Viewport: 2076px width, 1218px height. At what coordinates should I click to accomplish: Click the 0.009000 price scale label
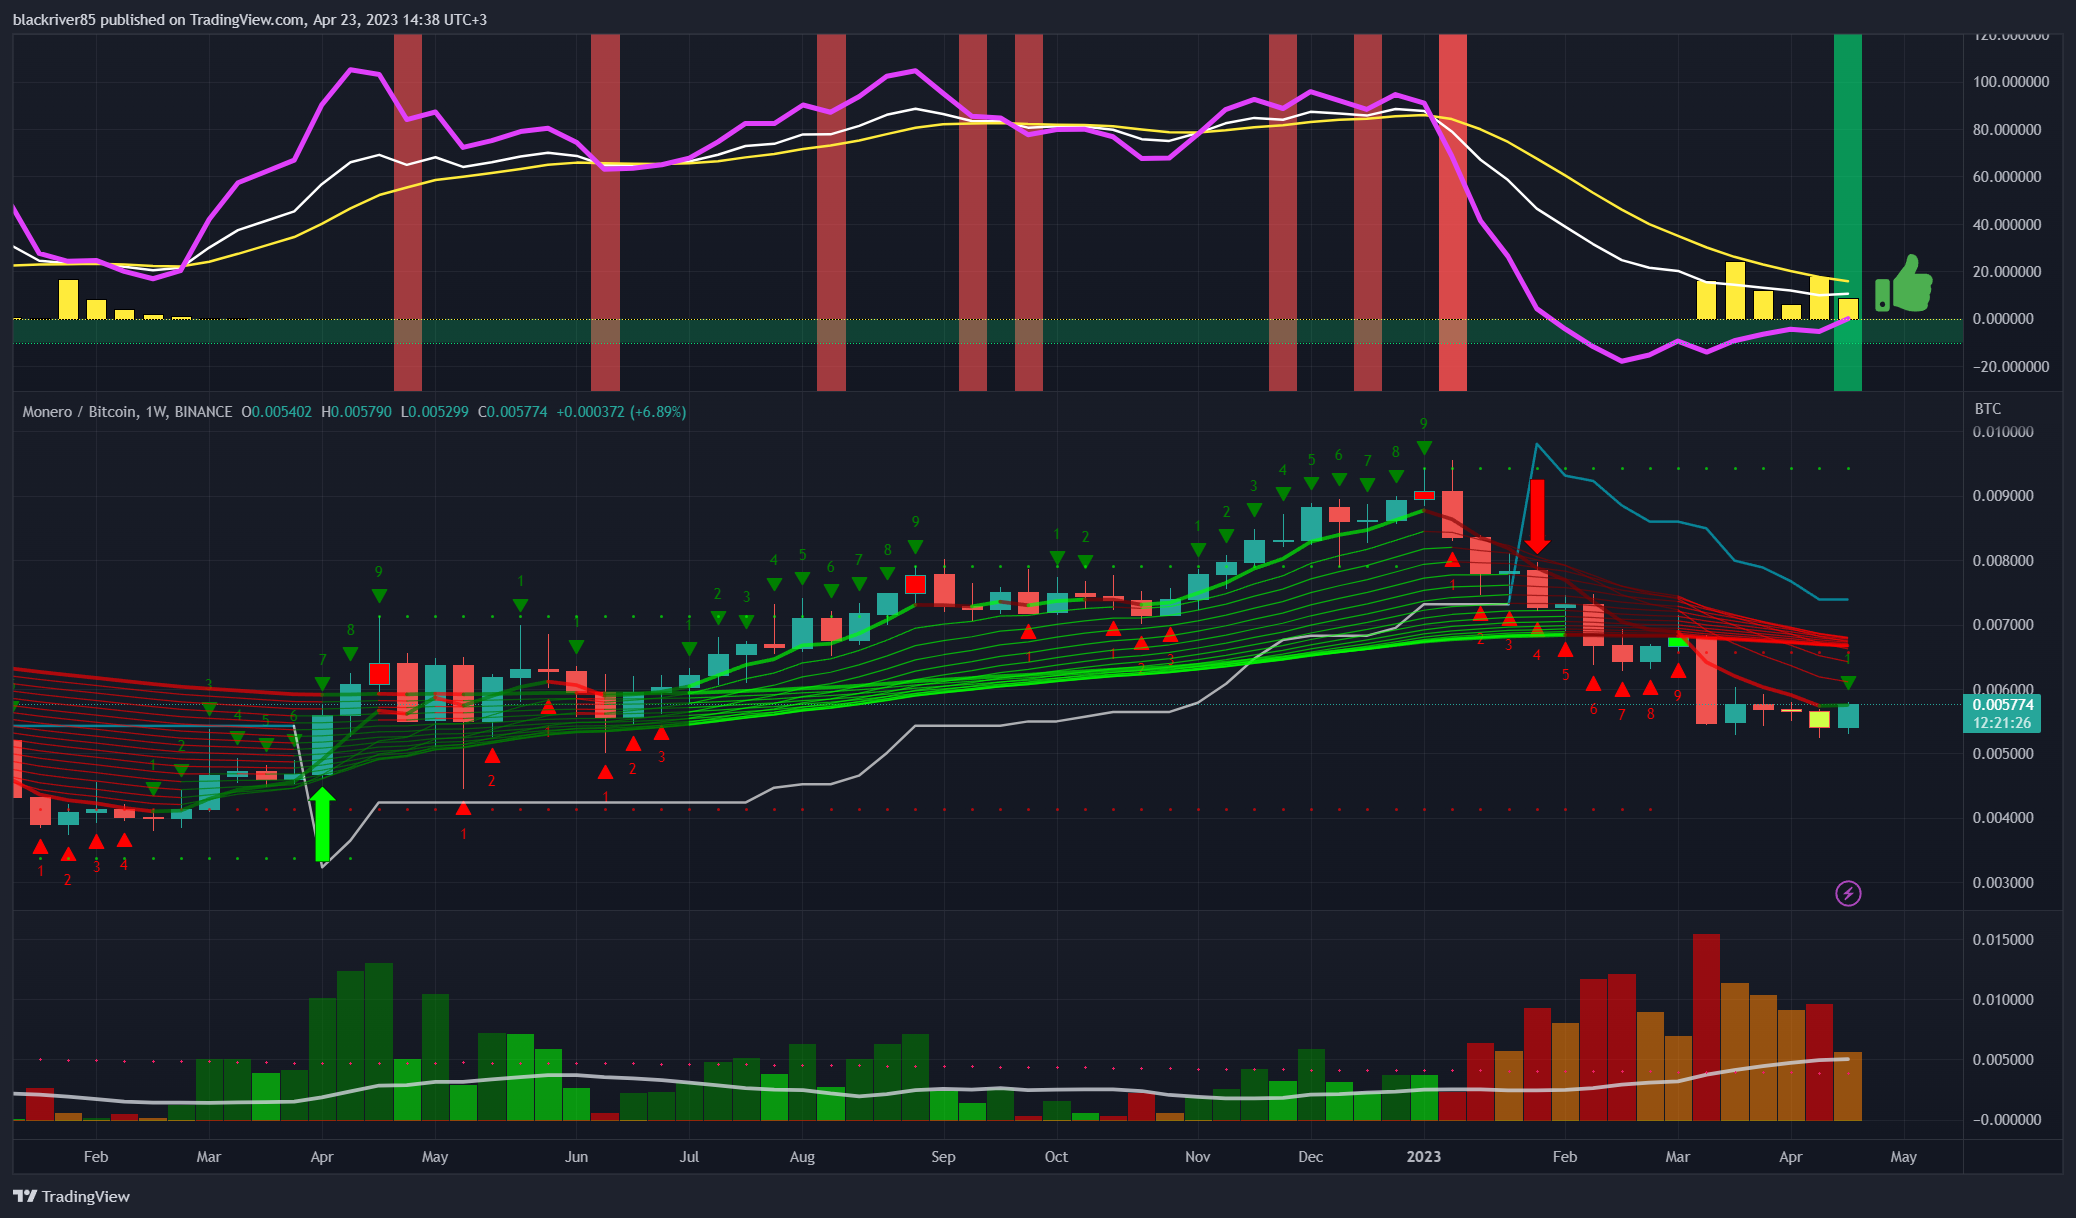click(x=2003, y=496)
